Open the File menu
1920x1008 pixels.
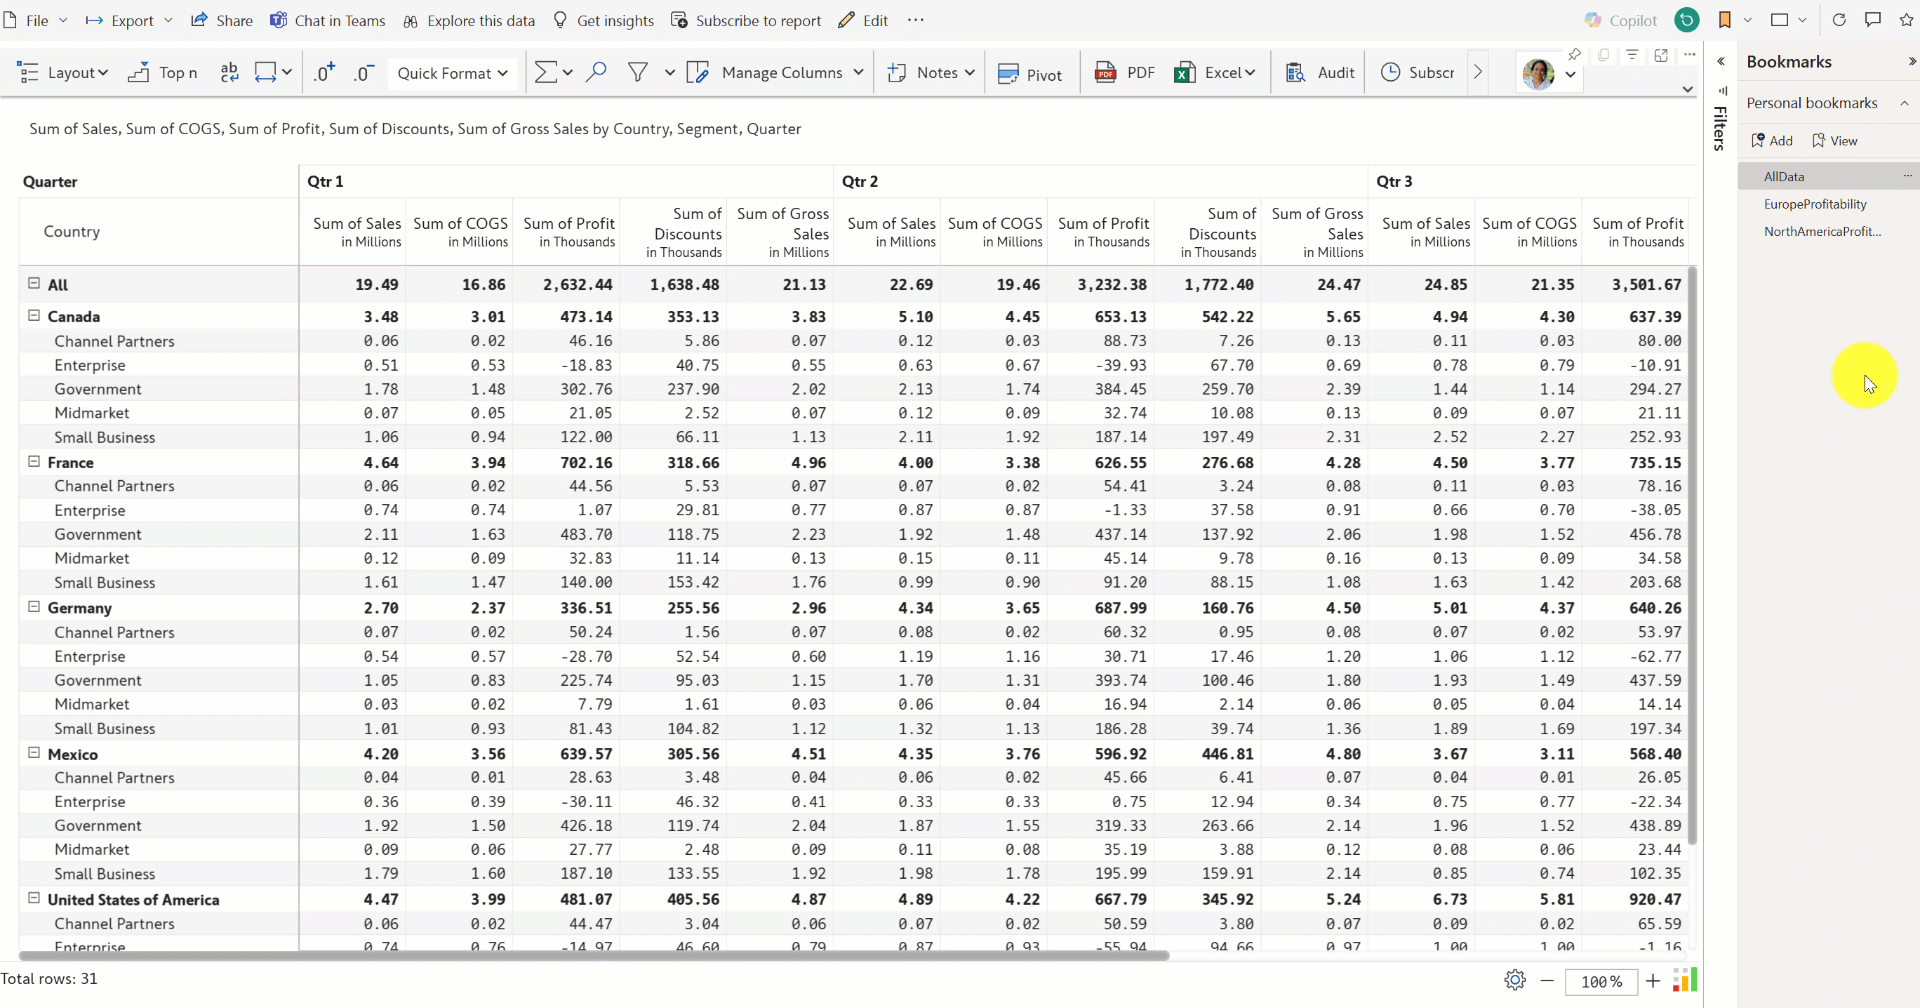tap(36, 20)
